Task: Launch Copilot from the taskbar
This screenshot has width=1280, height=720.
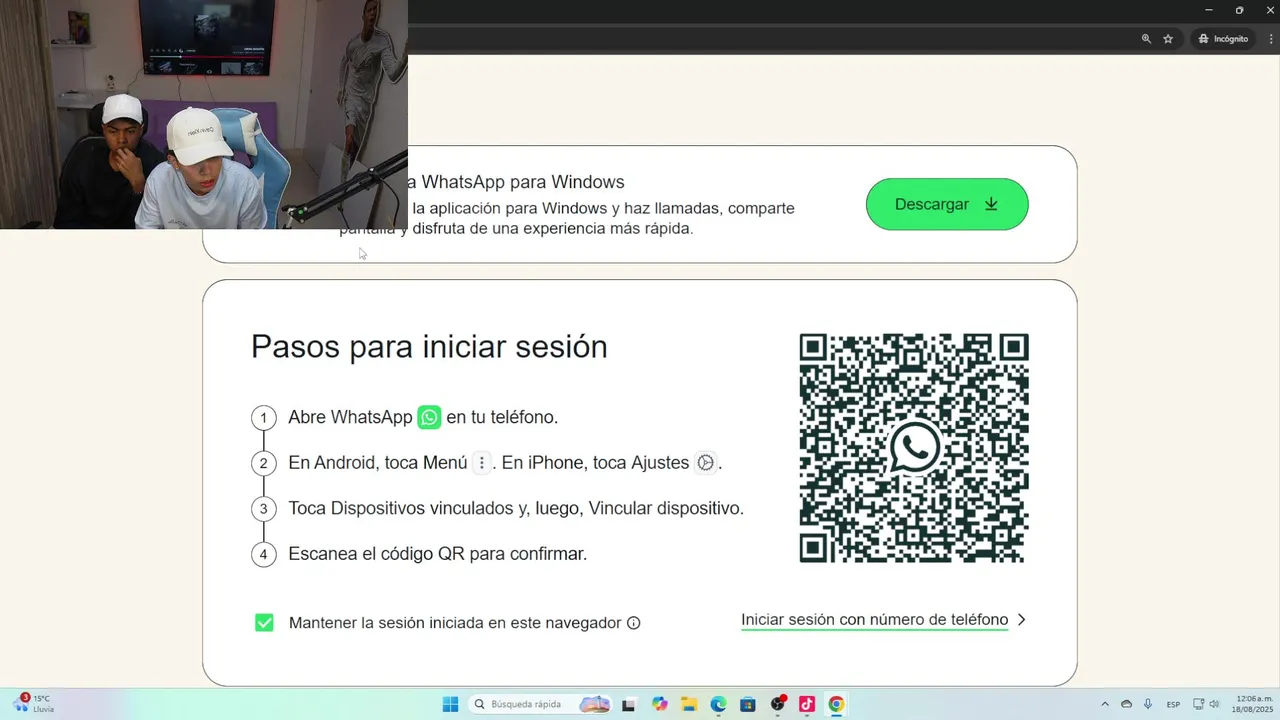Action: pos(659,704)
